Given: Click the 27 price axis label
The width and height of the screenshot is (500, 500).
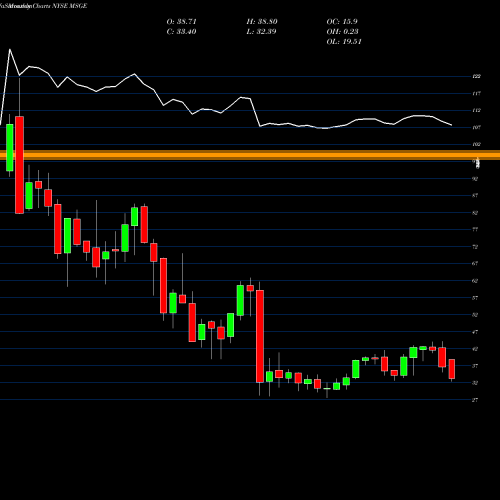Looking at the screenshot, I should tap(475, 400).
